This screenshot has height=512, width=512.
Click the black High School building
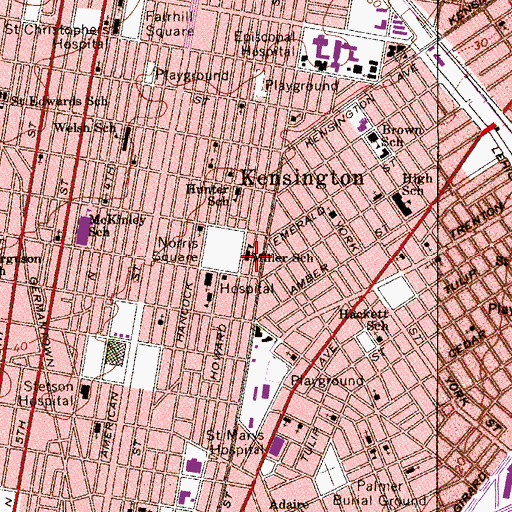[402, 204]
